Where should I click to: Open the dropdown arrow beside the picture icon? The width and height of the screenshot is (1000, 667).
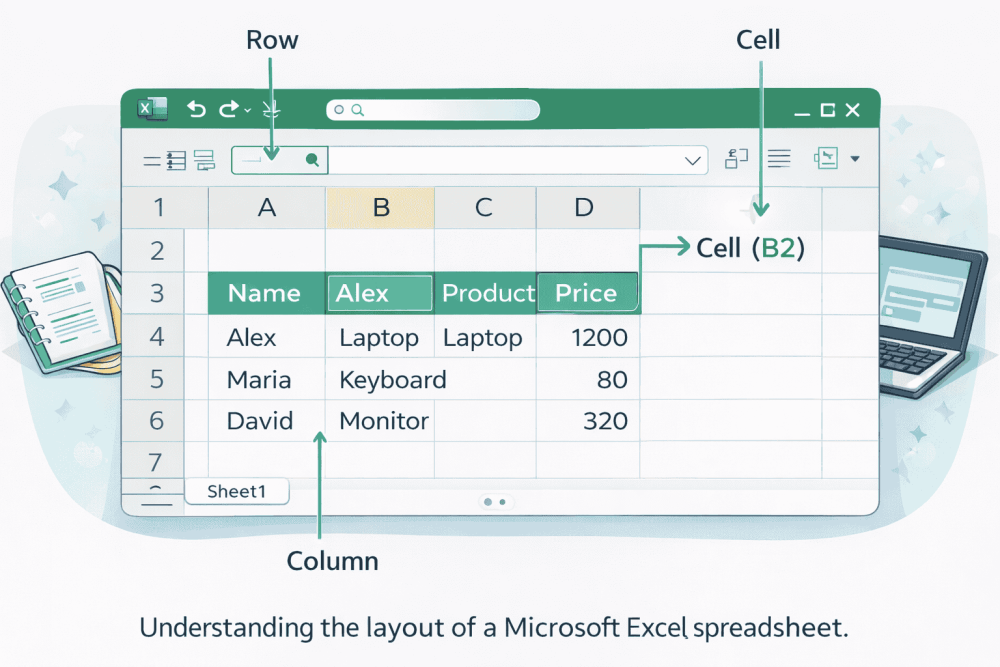(855, 159)
